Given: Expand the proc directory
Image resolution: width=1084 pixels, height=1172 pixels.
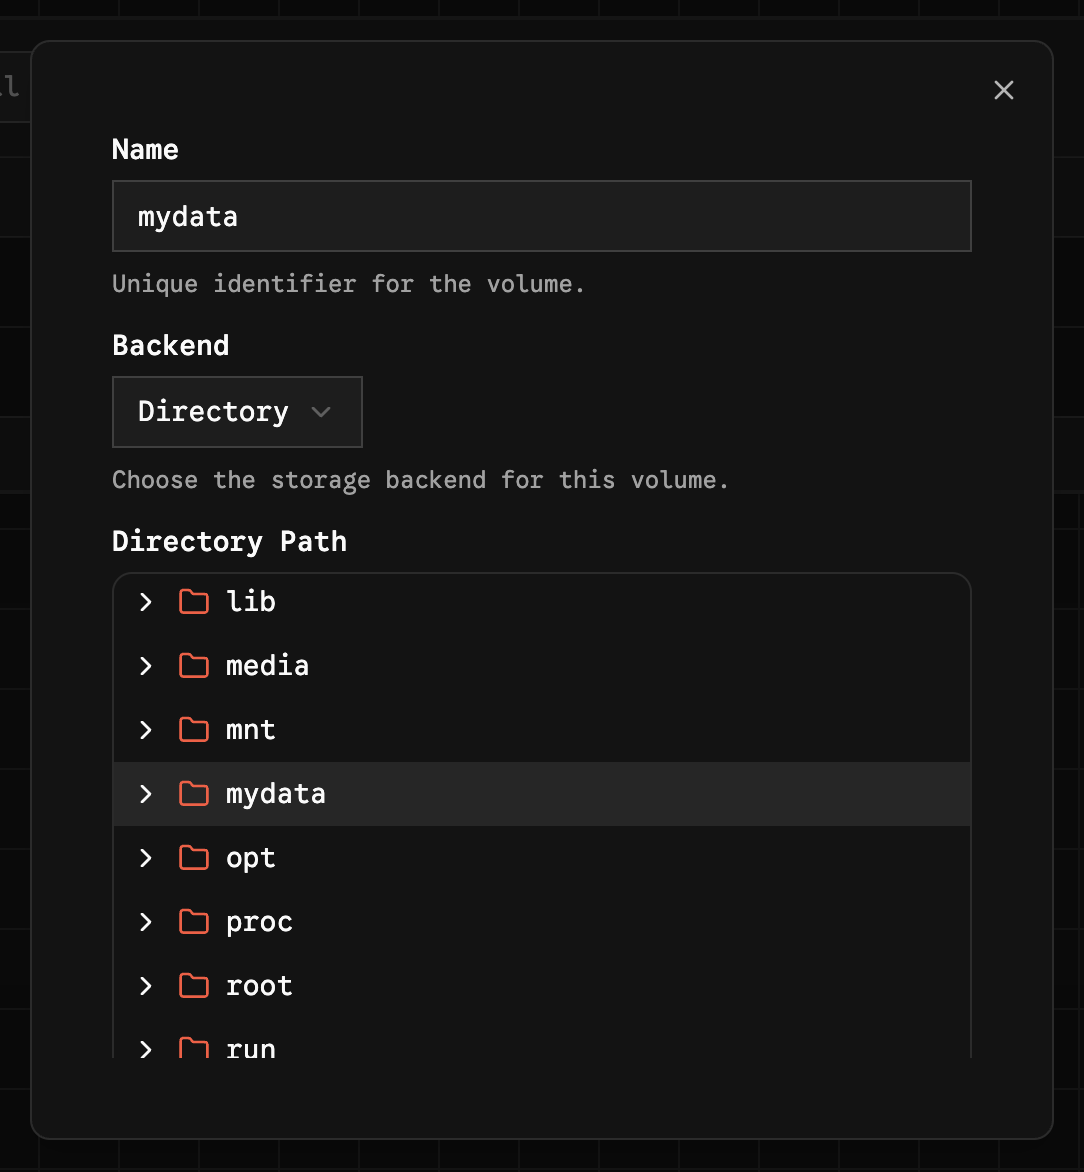Looking at the screenshot, I should point(145,921).
